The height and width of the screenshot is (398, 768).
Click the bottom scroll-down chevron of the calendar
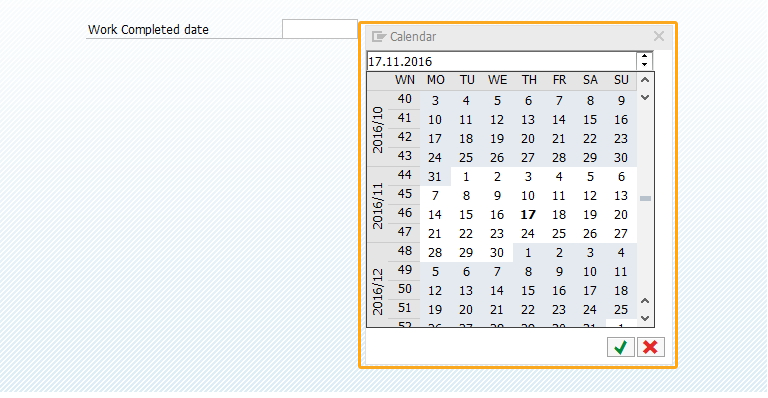(645, 318)
